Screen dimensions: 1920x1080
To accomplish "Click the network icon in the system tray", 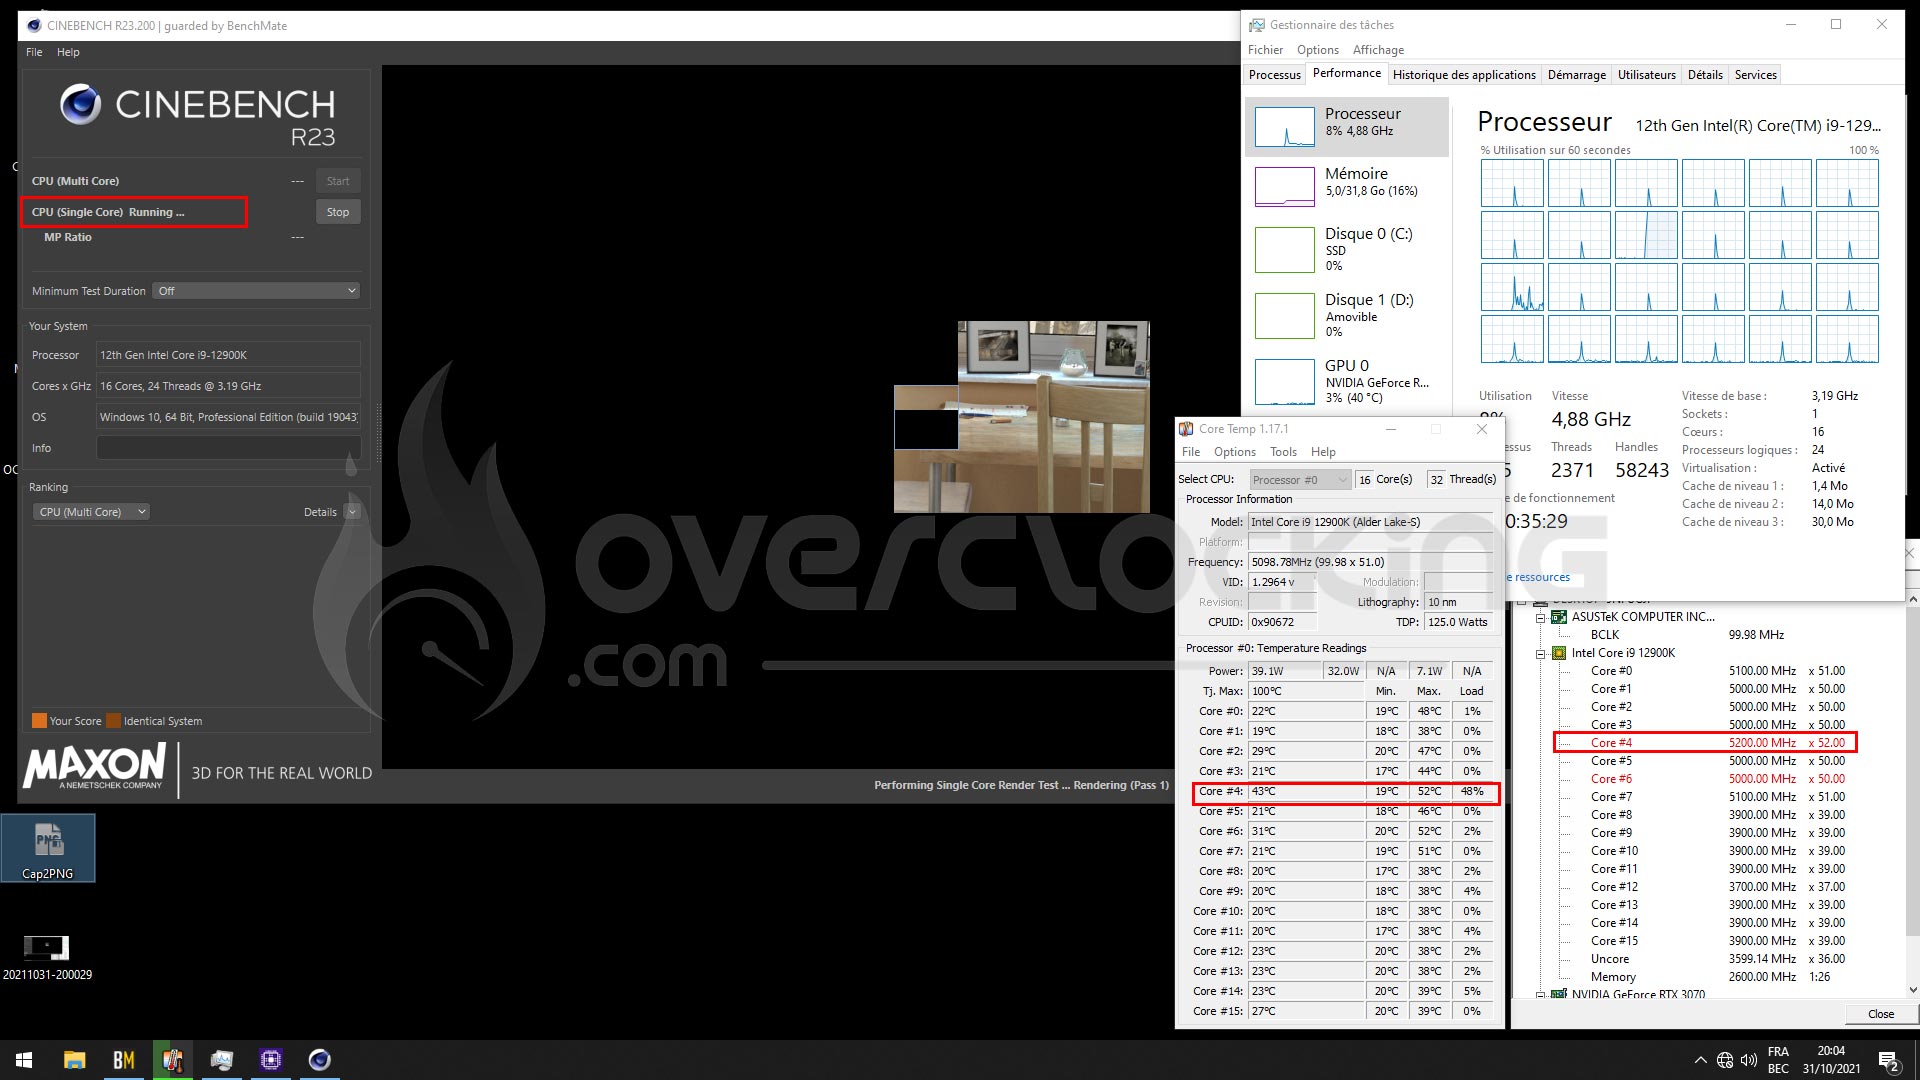I will click(x=1725, y=1060).
